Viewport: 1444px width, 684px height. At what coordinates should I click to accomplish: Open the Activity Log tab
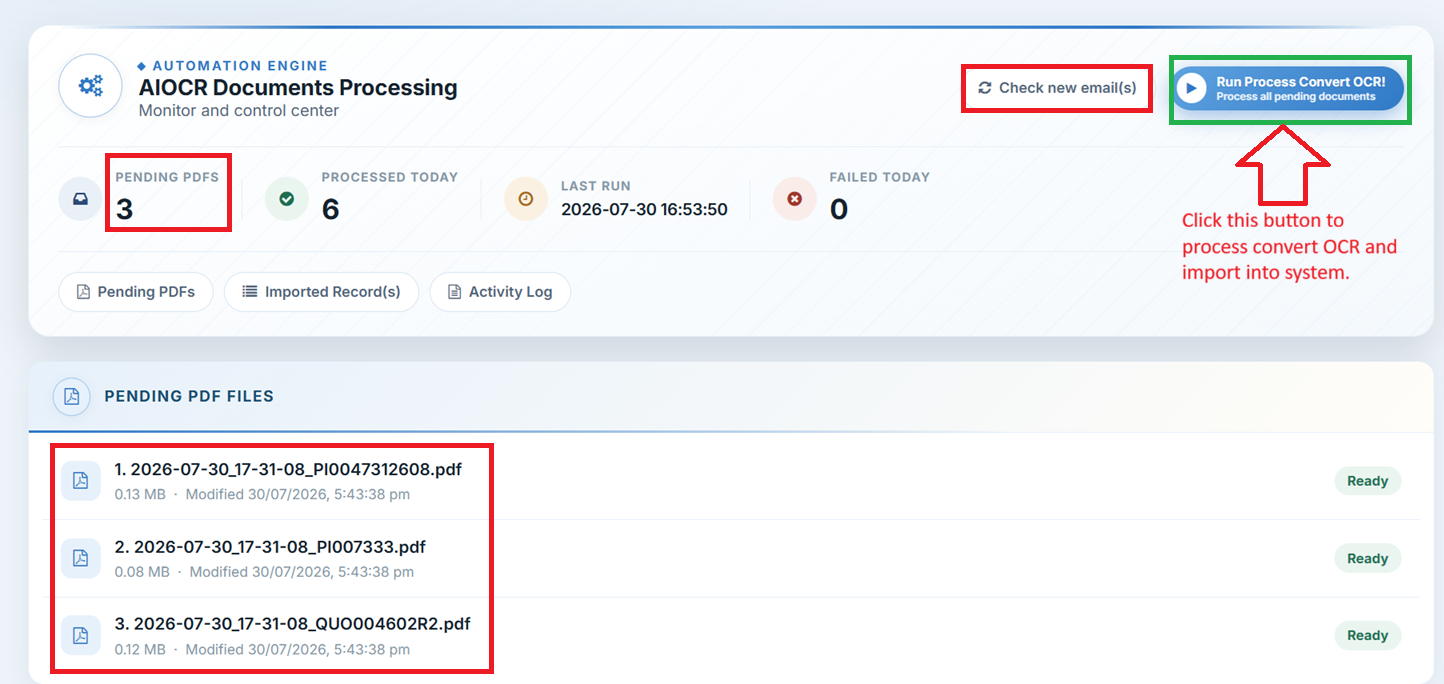pyautogui.click(x=500, y=292)
